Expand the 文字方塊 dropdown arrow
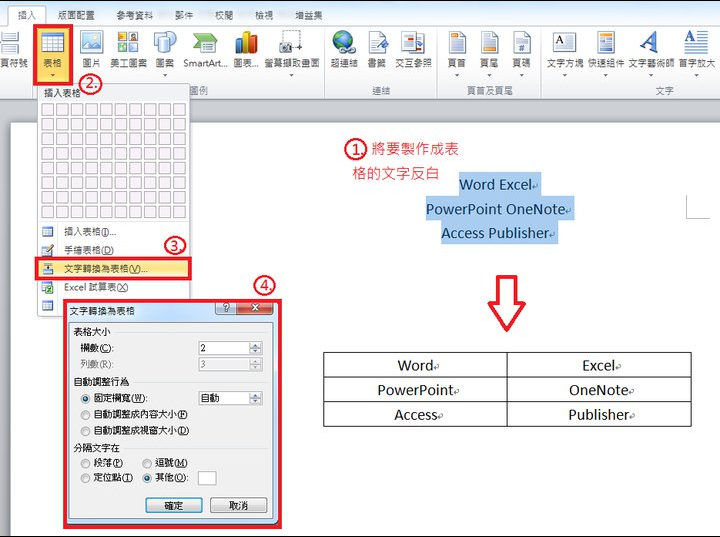 564,75
